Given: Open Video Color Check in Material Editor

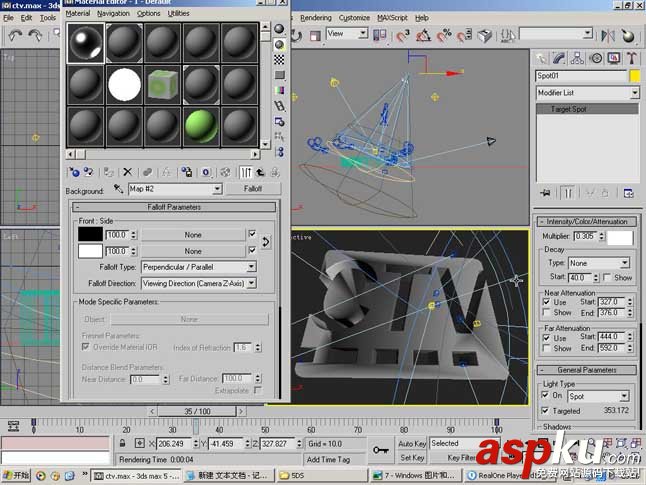Looking at the screenshot, I should pyautogui.click(x=279, y=90).
